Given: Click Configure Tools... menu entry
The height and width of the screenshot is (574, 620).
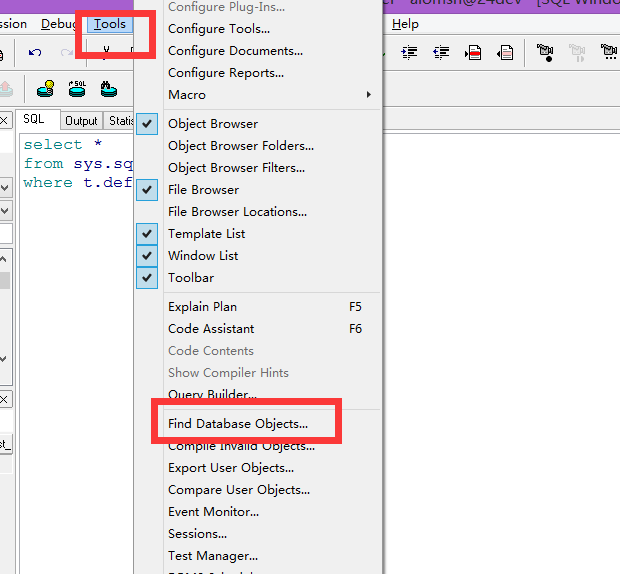Looking at the screenshot, I should pos(219,29).
